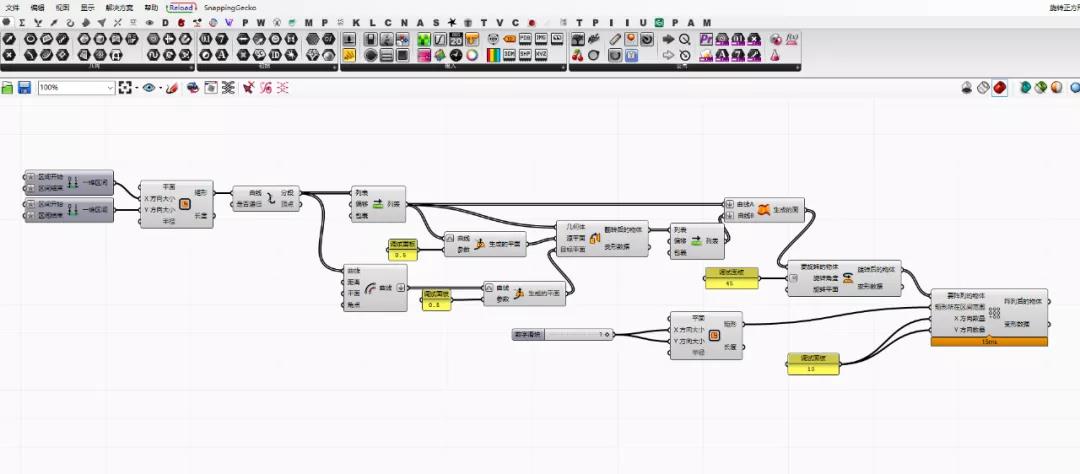Open file with the green folder icon
Image resolution: width=1080 pixels, height=474 pixels.
[x=8, y=87]
